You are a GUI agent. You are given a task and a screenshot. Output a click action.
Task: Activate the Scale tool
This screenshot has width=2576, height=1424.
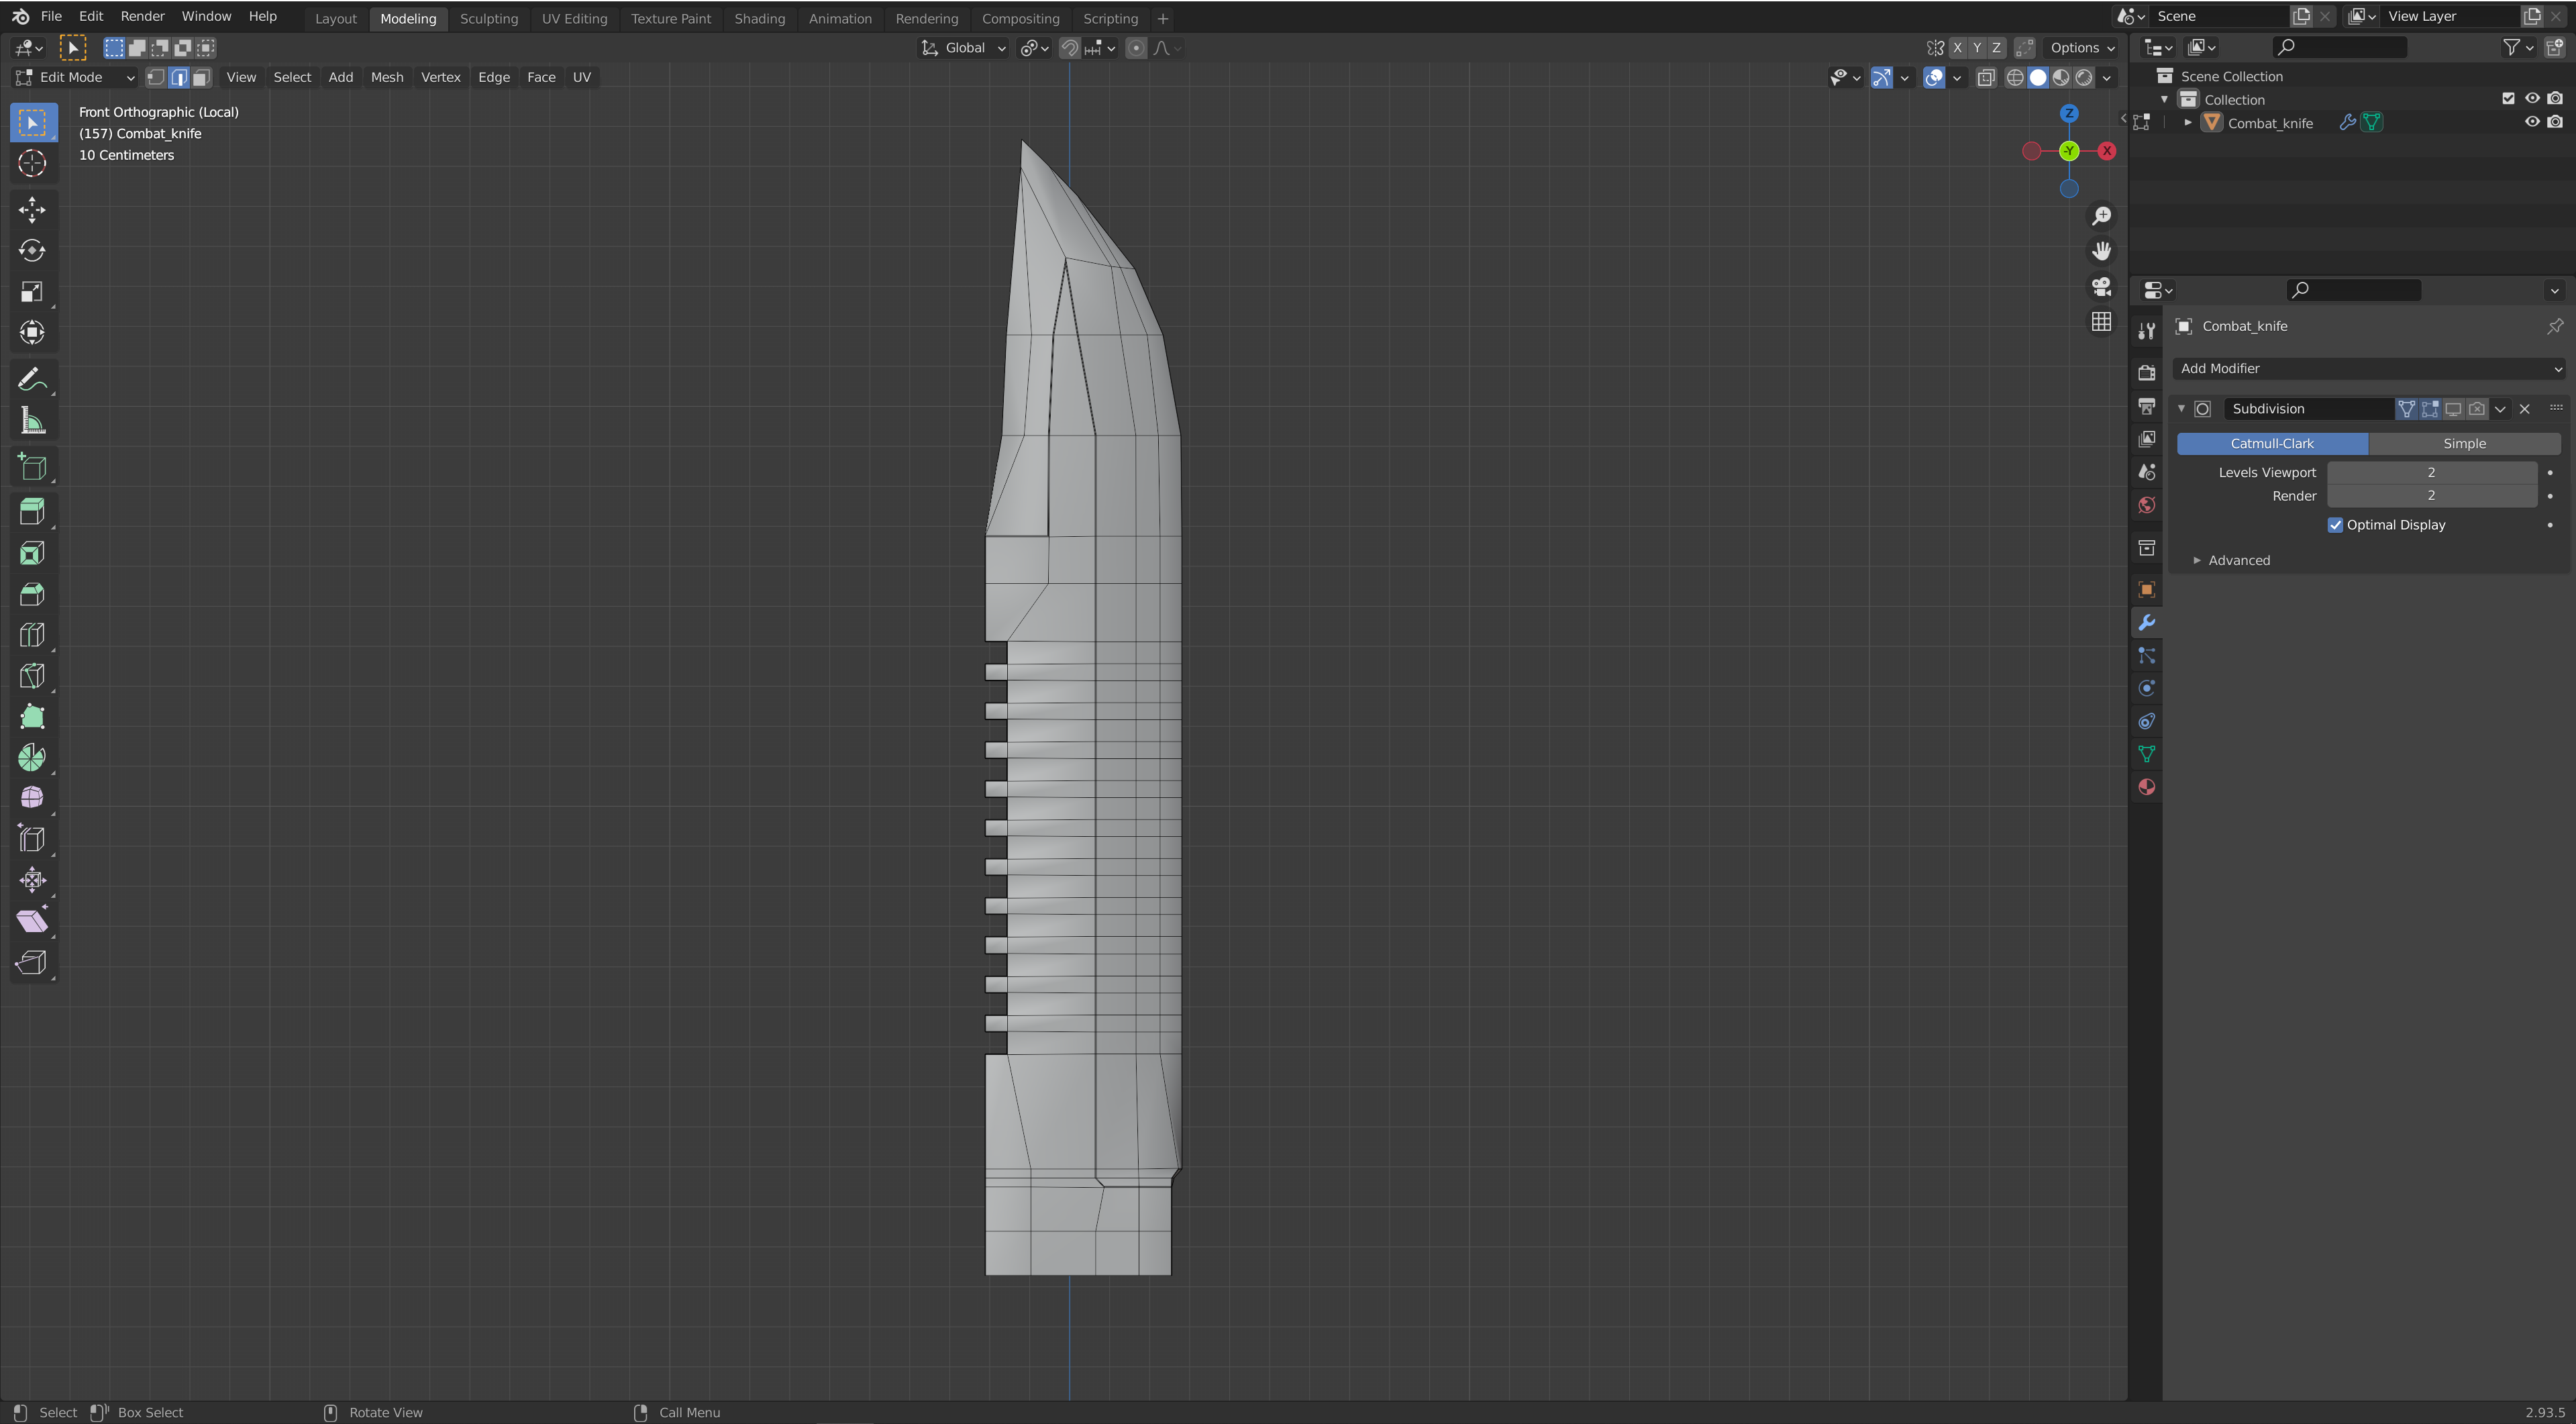tap(32, 292)
